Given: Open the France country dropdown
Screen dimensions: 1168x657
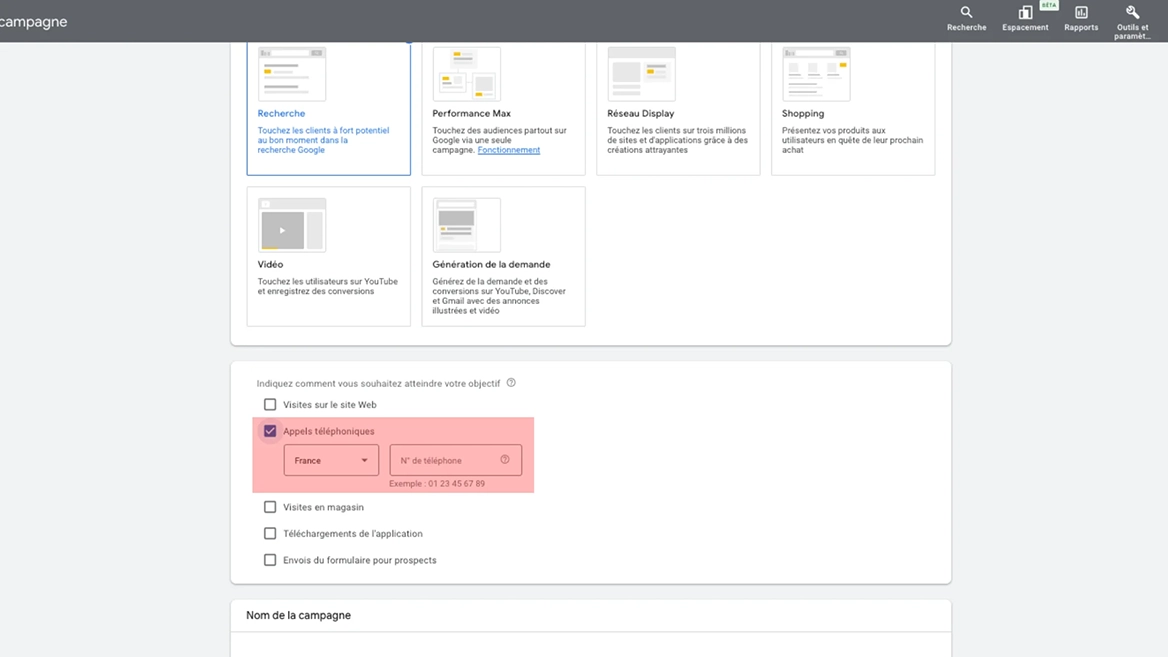Looking at the screenshot, I should coord(331,460).
